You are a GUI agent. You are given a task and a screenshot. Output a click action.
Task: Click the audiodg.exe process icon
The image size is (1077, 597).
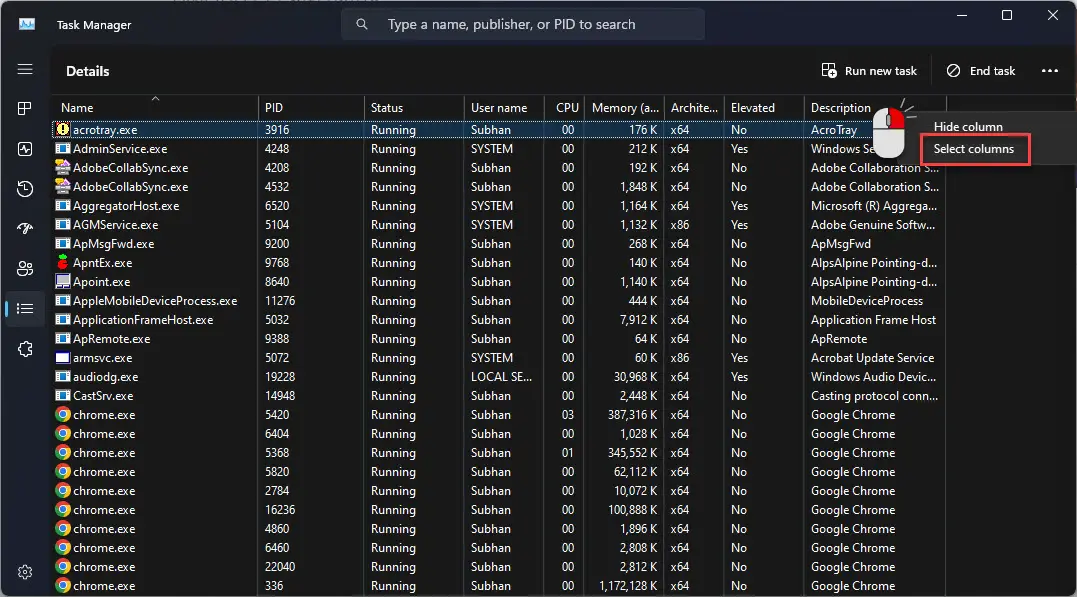tap(63, 376)
